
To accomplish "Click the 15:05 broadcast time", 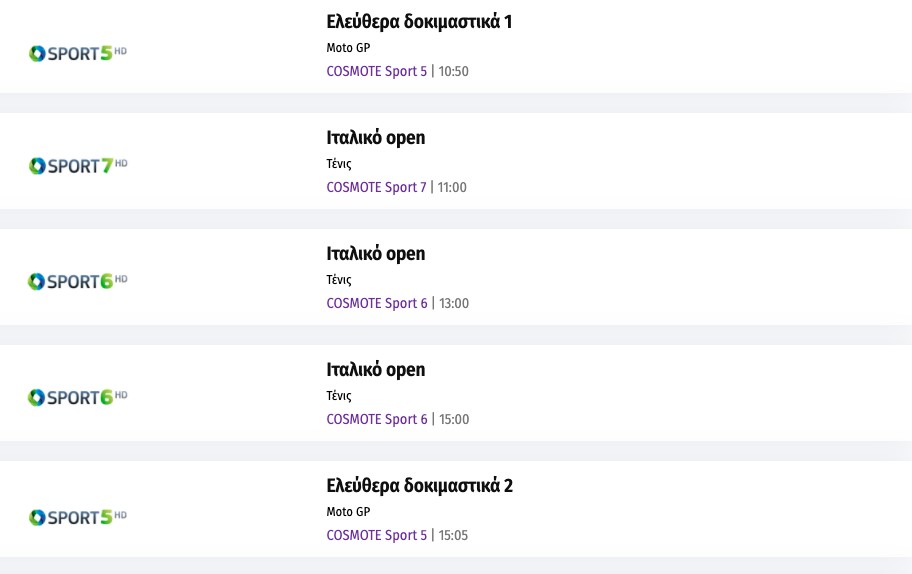I will click(454, 536).
